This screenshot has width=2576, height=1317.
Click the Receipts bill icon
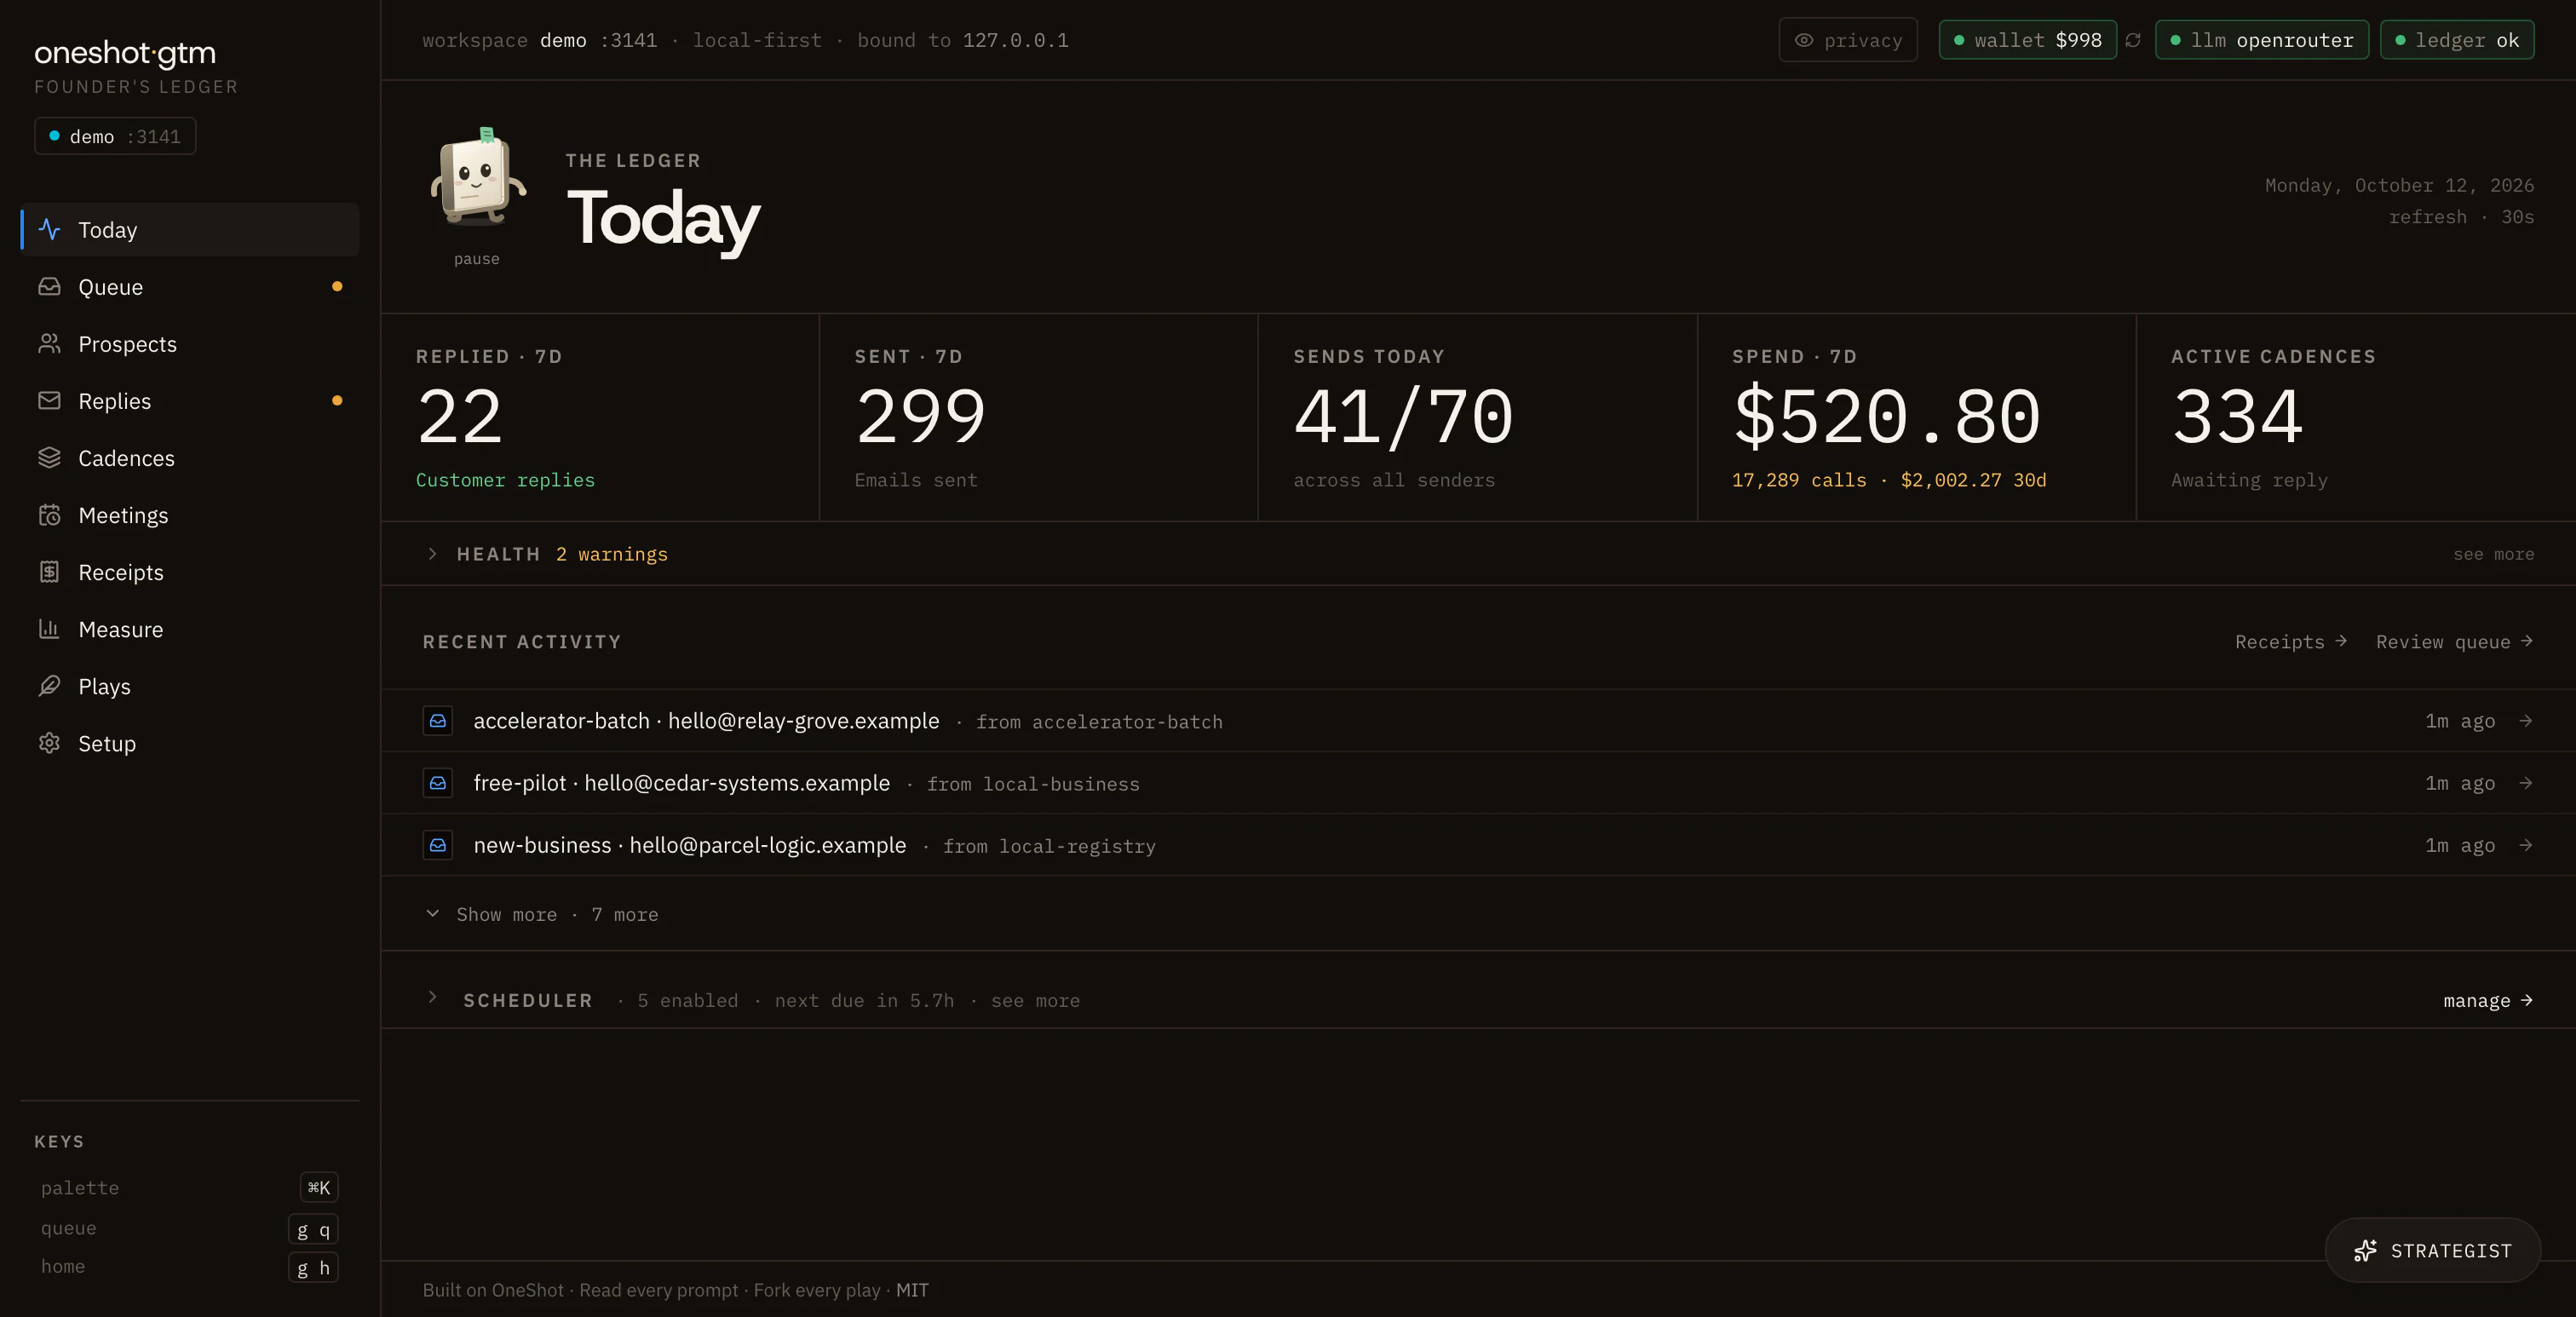(49, 571)
